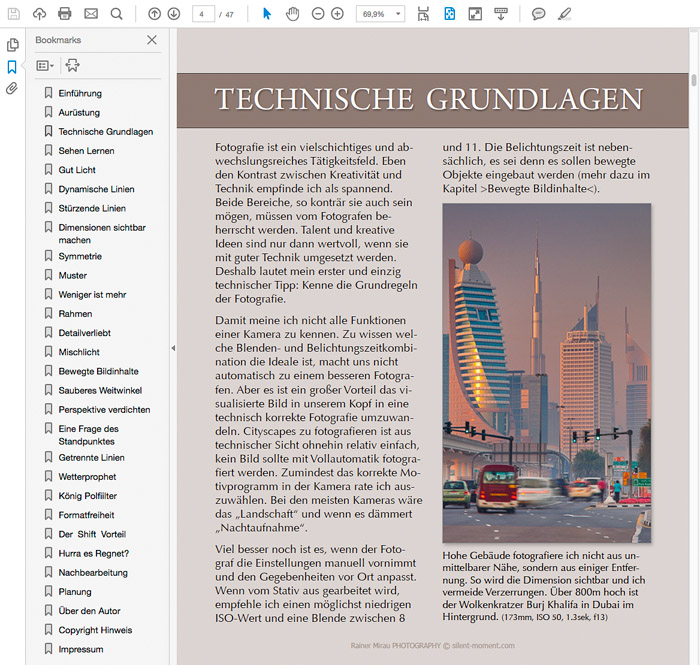Jump to Nachbearbeitung bookmark
This screenshot has width=700, height=665.
click(93, 573)
